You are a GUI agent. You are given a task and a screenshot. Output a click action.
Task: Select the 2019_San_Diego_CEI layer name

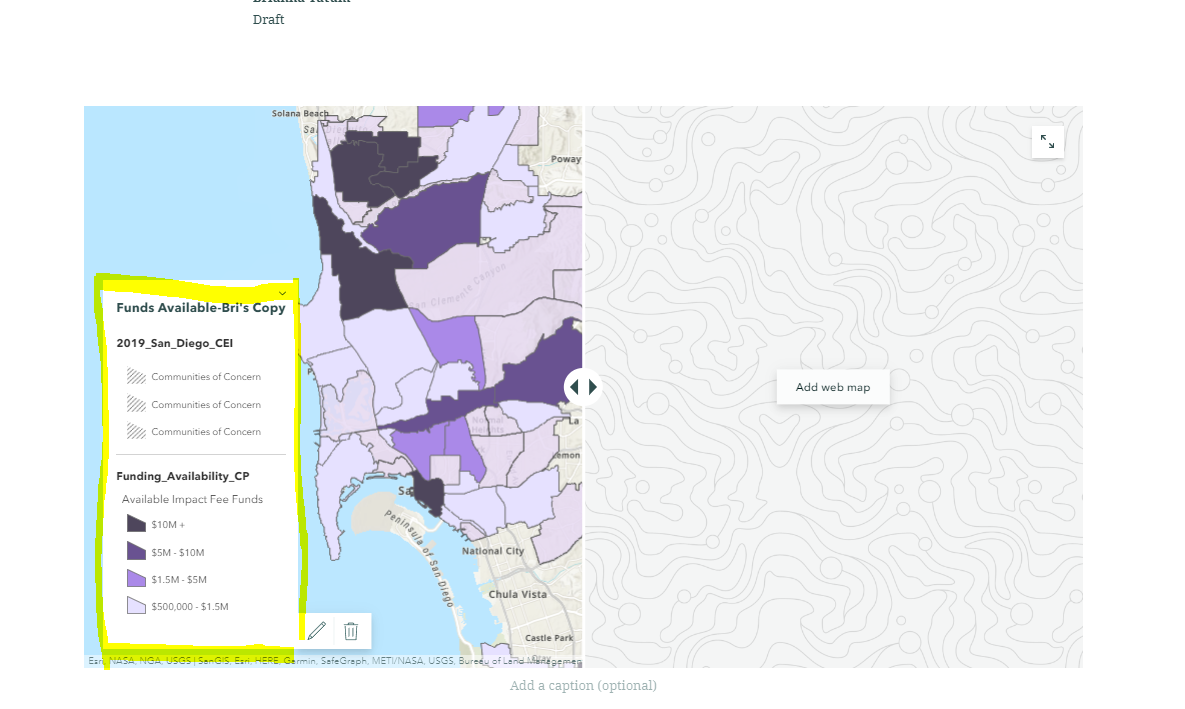tap(176, 342)
